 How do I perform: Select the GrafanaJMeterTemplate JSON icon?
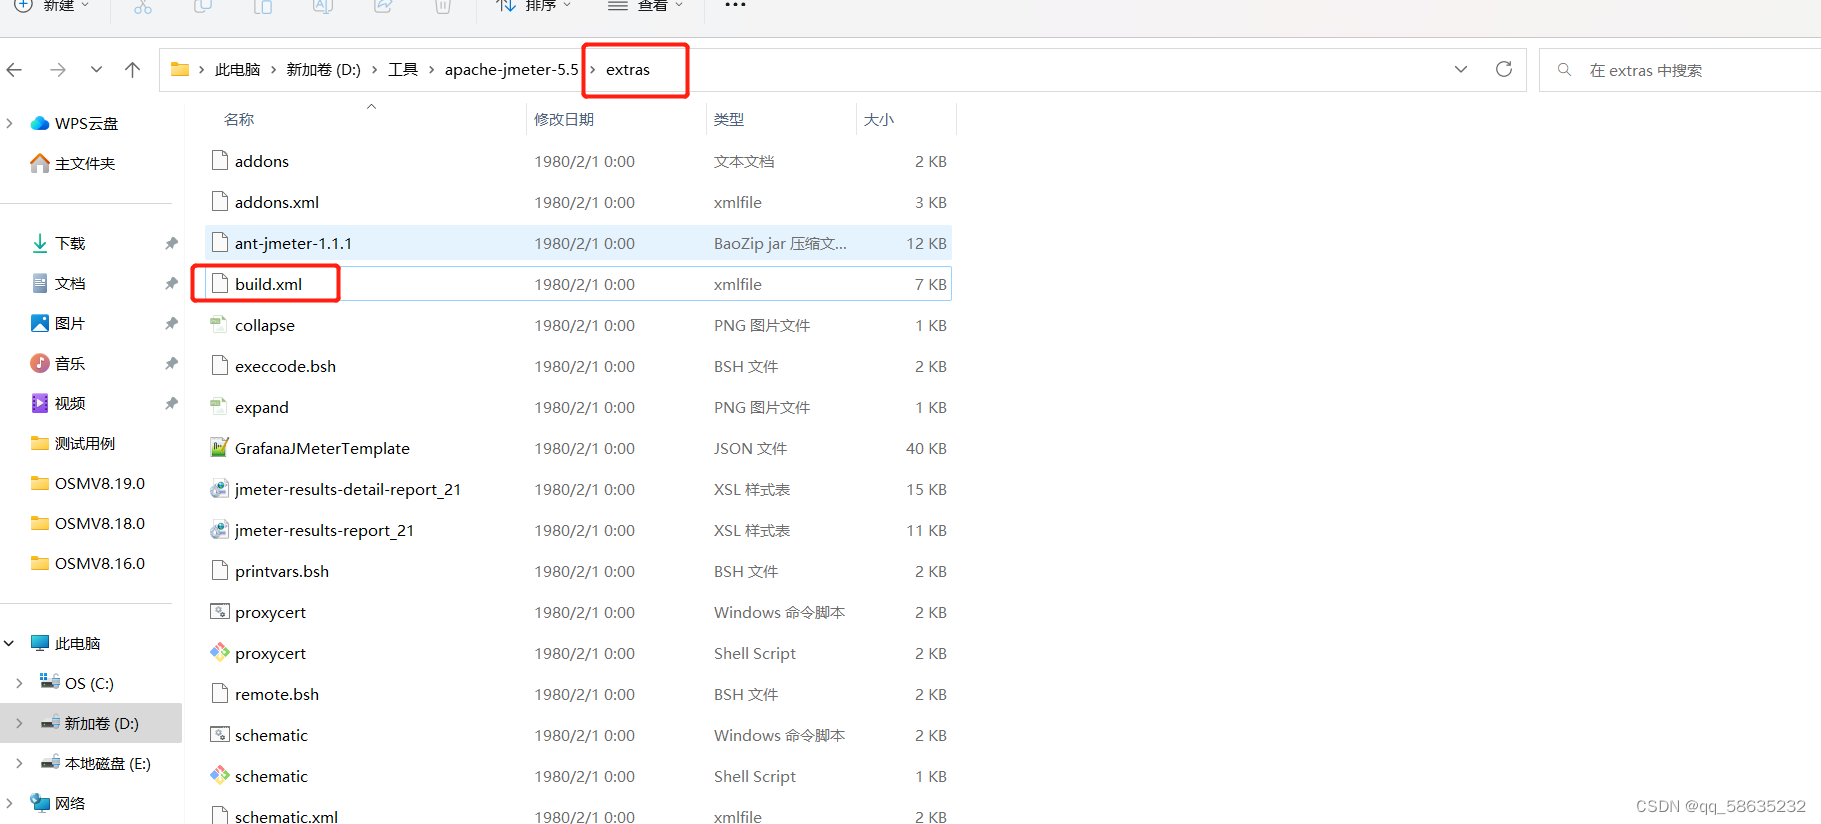click(x=219, y=447)
